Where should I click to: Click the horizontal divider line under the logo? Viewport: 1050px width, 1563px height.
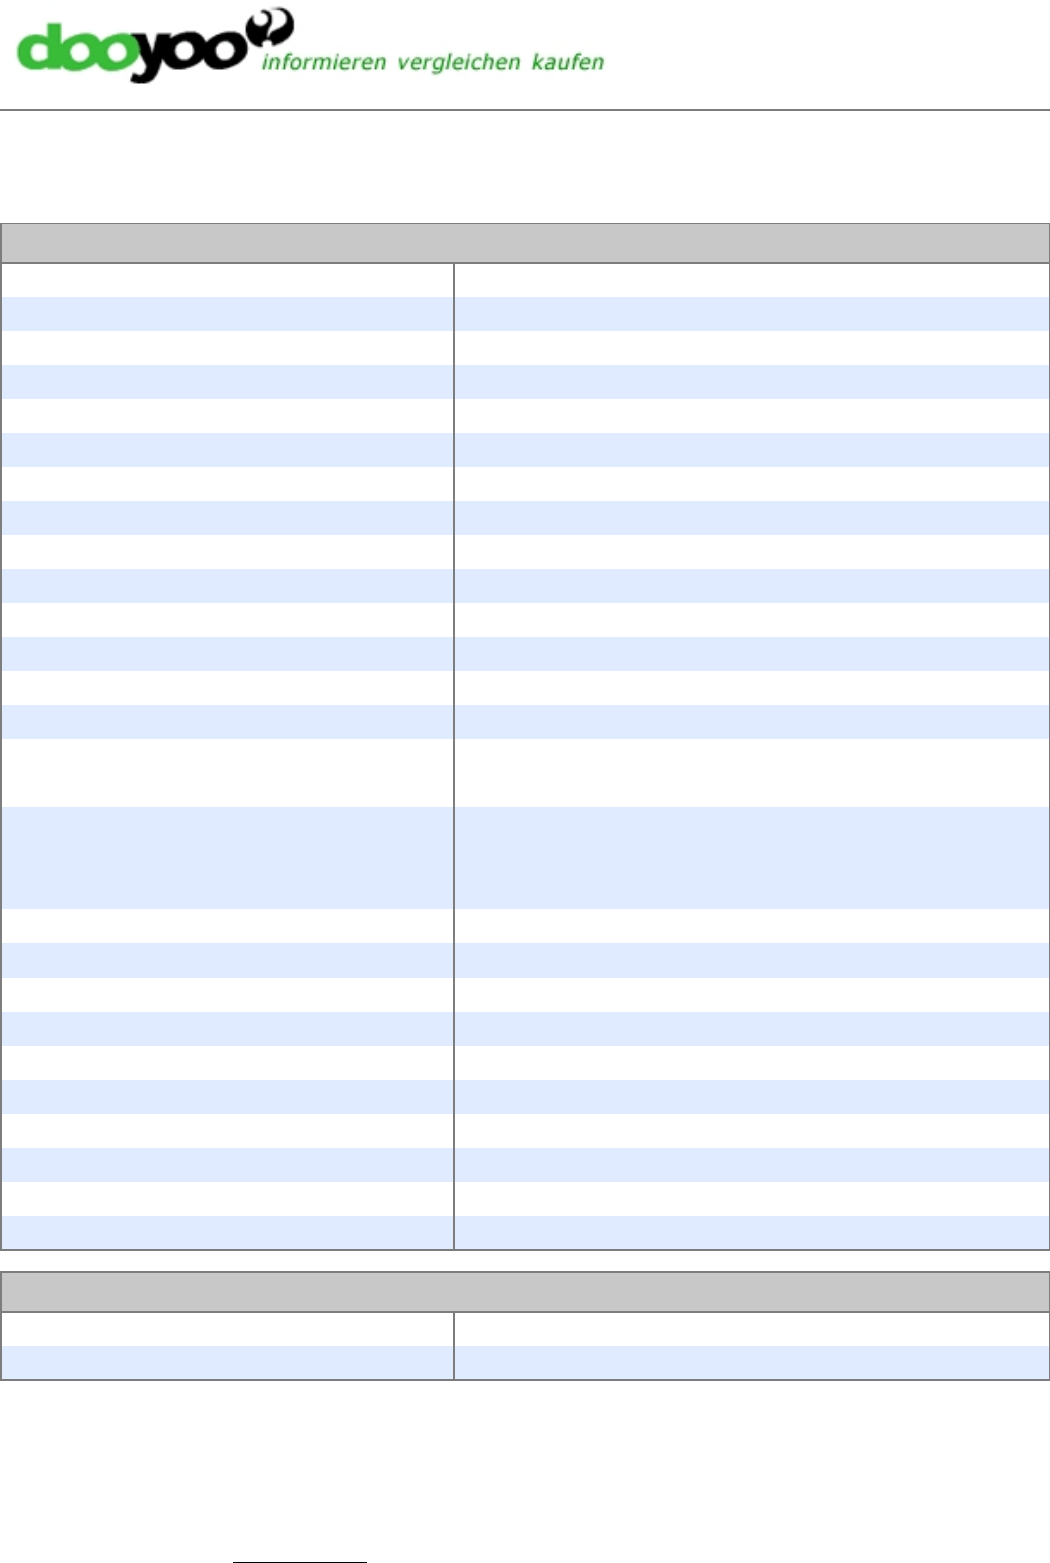coord(525,110)
